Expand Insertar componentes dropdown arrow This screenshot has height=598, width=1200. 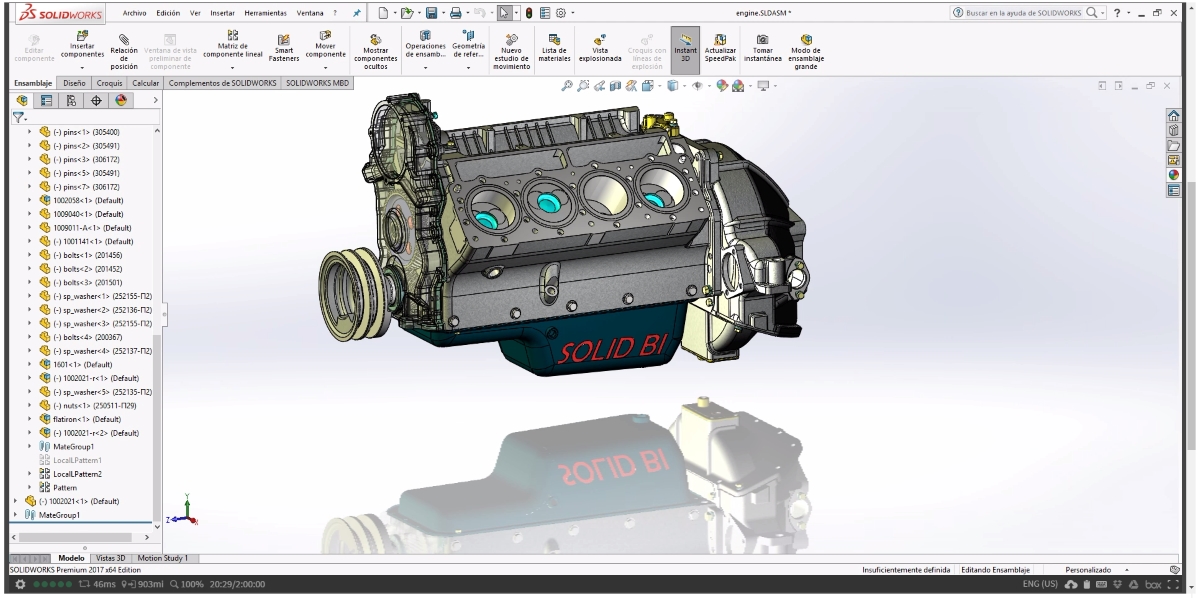pos(82,68)
